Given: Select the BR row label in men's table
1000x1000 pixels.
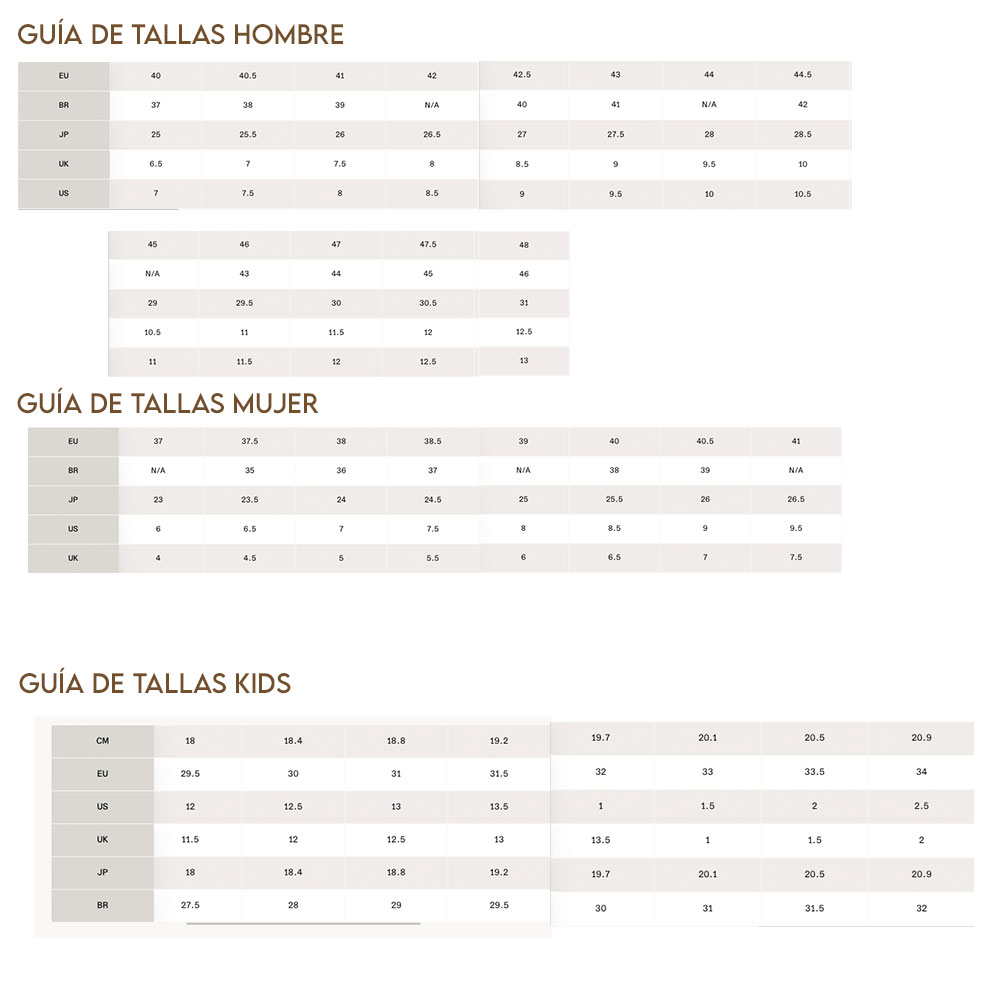Looking at the screenshot, I should click(x=64, y=105).
